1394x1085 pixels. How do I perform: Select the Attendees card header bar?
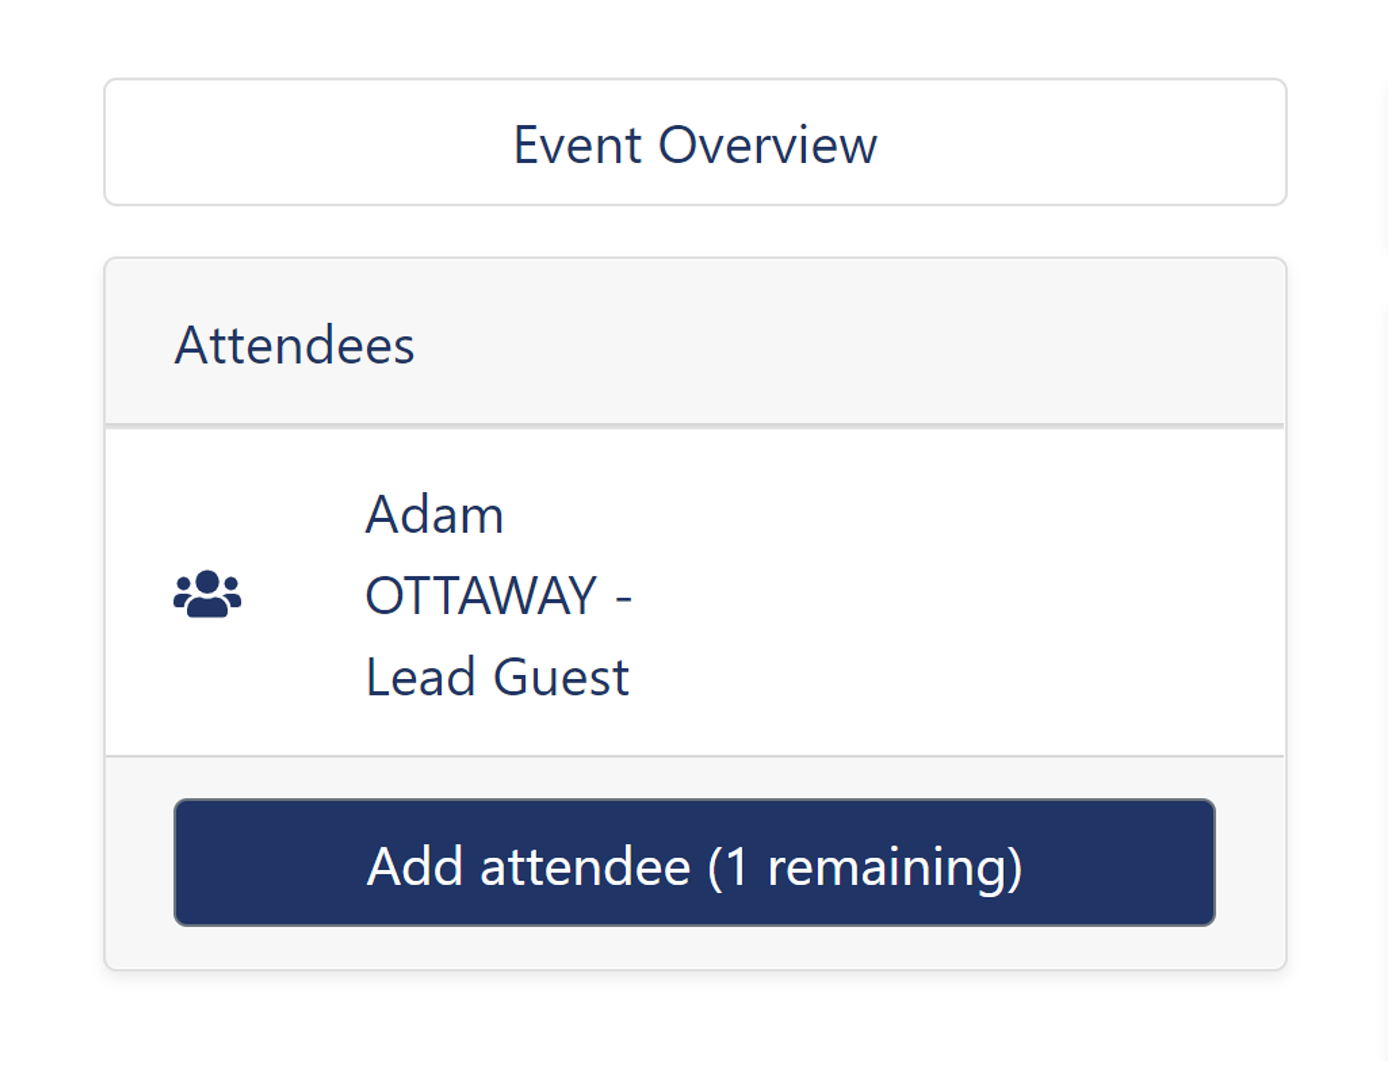coord(695,342)
